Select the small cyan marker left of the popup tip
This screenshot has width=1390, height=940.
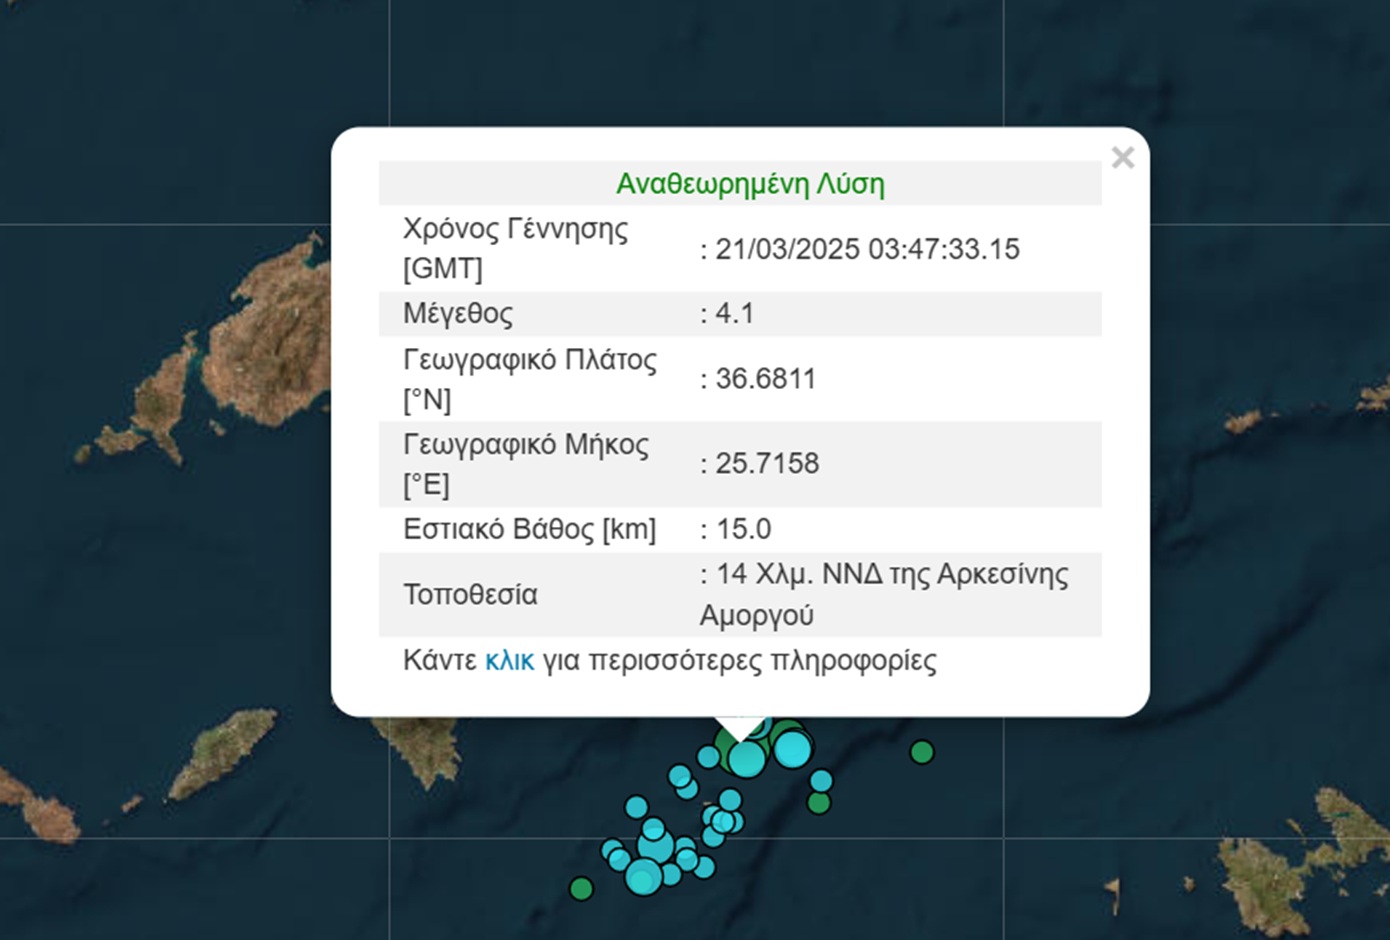pyautogui.click(x=708, y=757)
